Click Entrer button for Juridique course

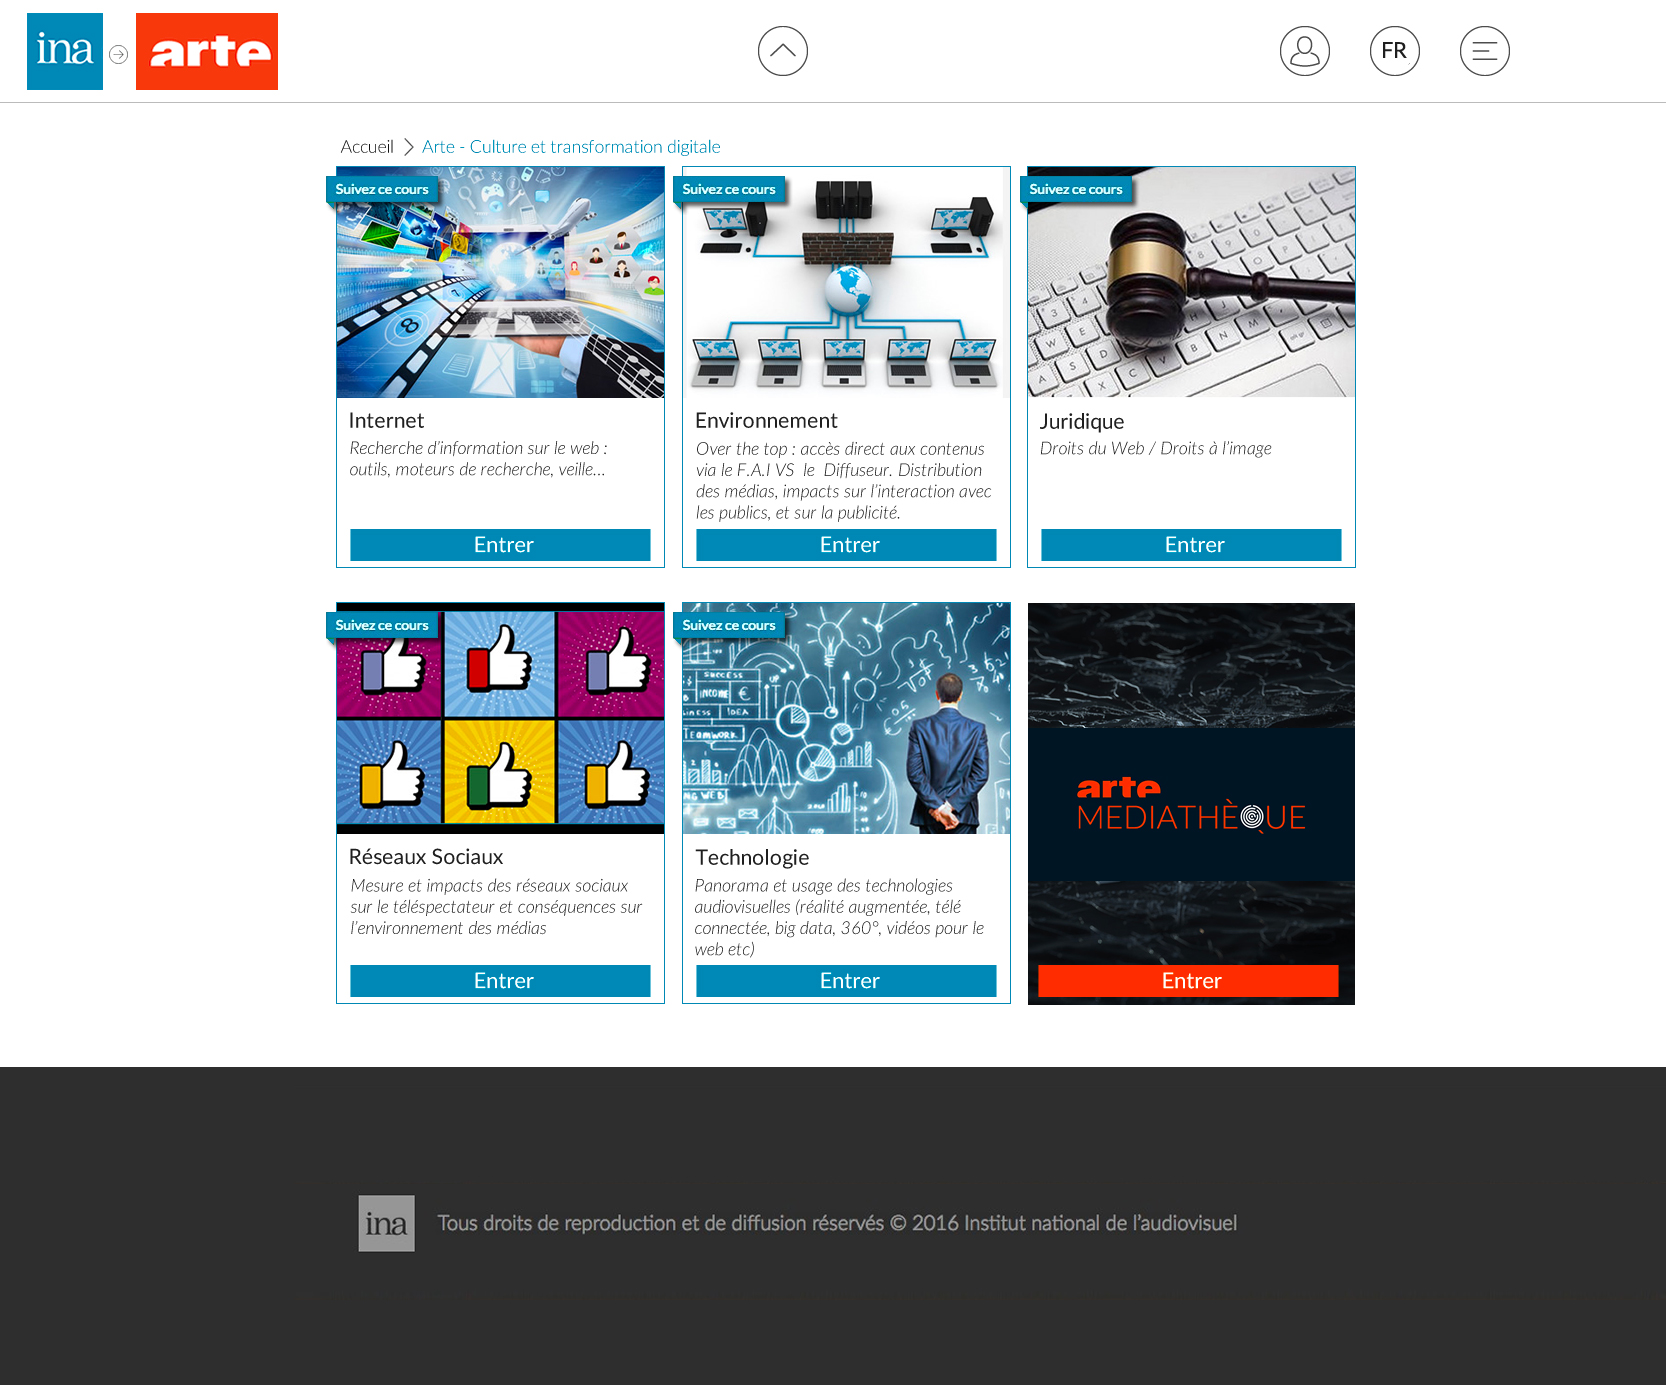tap(1191, 545)
